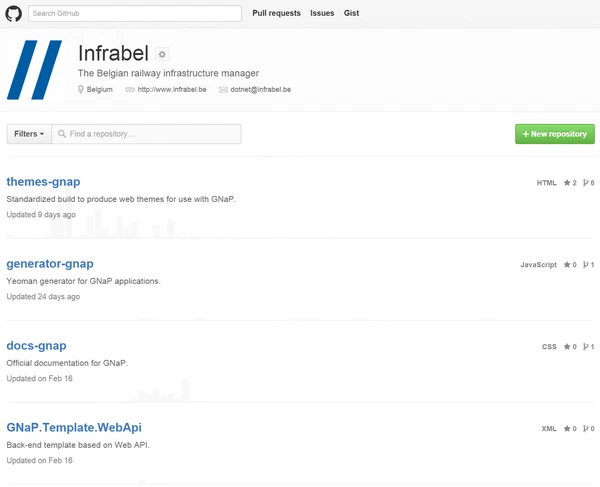The height and width of the screenshot is (487, 600).
Task: Email dotnet@infrabel.be link
Action: coord(261,90)
